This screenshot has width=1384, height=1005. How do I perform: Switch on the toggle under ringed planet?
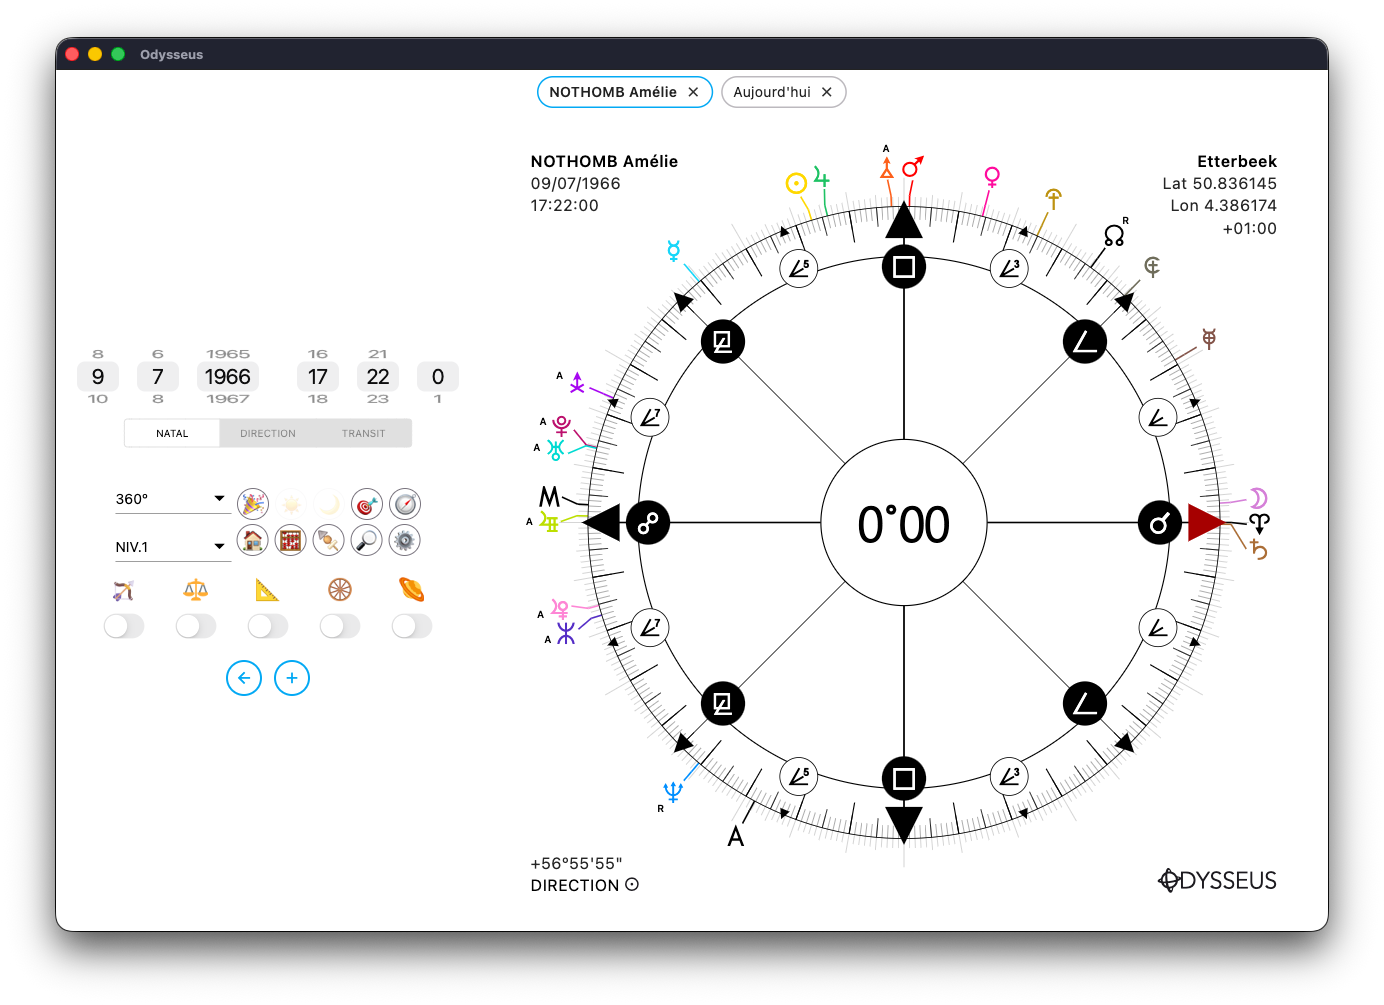coord(412,626)
